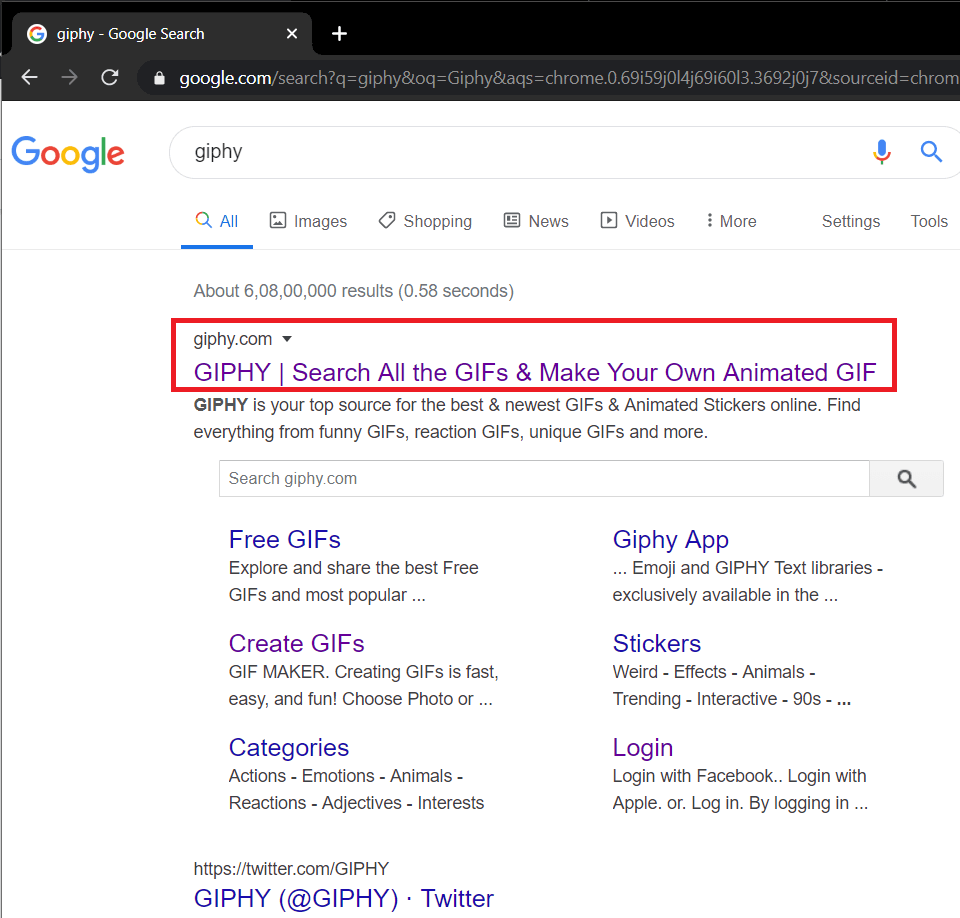
Task: Open the More search filters menu
Action: tap(730, 221)
